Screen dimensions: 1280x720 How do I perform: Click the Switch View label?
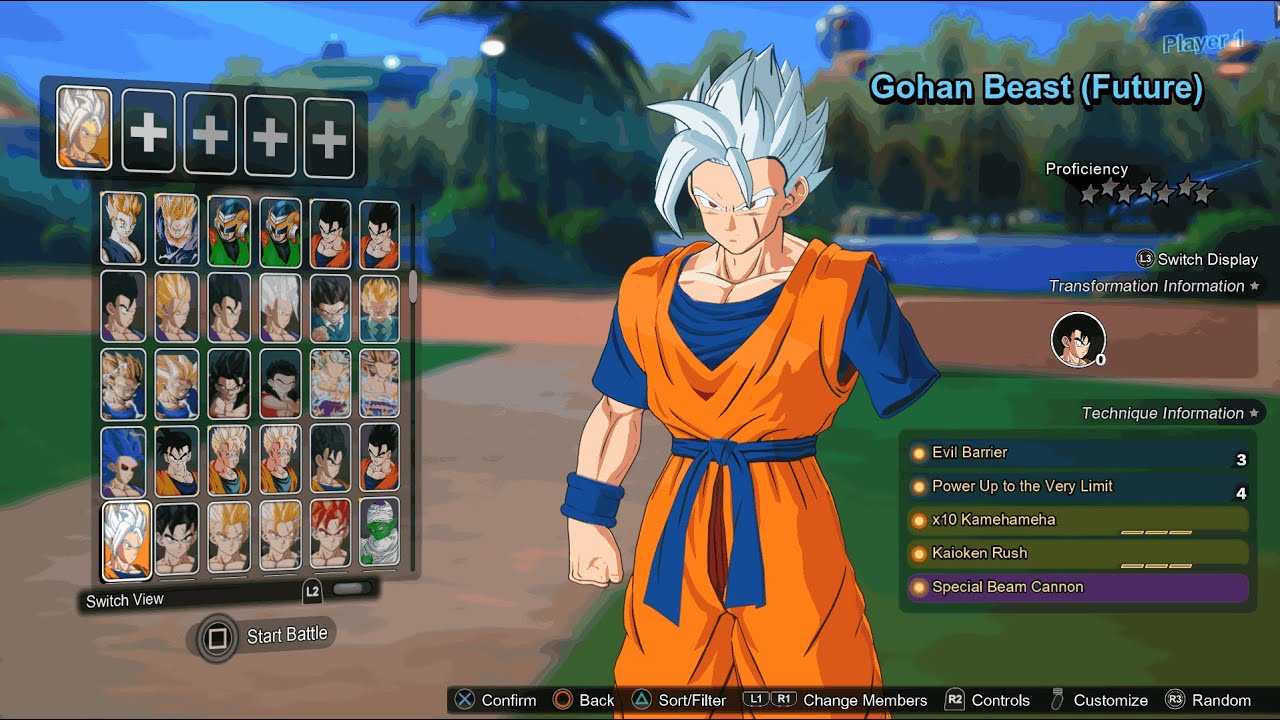pyautogui.click(x=124, y=600)
